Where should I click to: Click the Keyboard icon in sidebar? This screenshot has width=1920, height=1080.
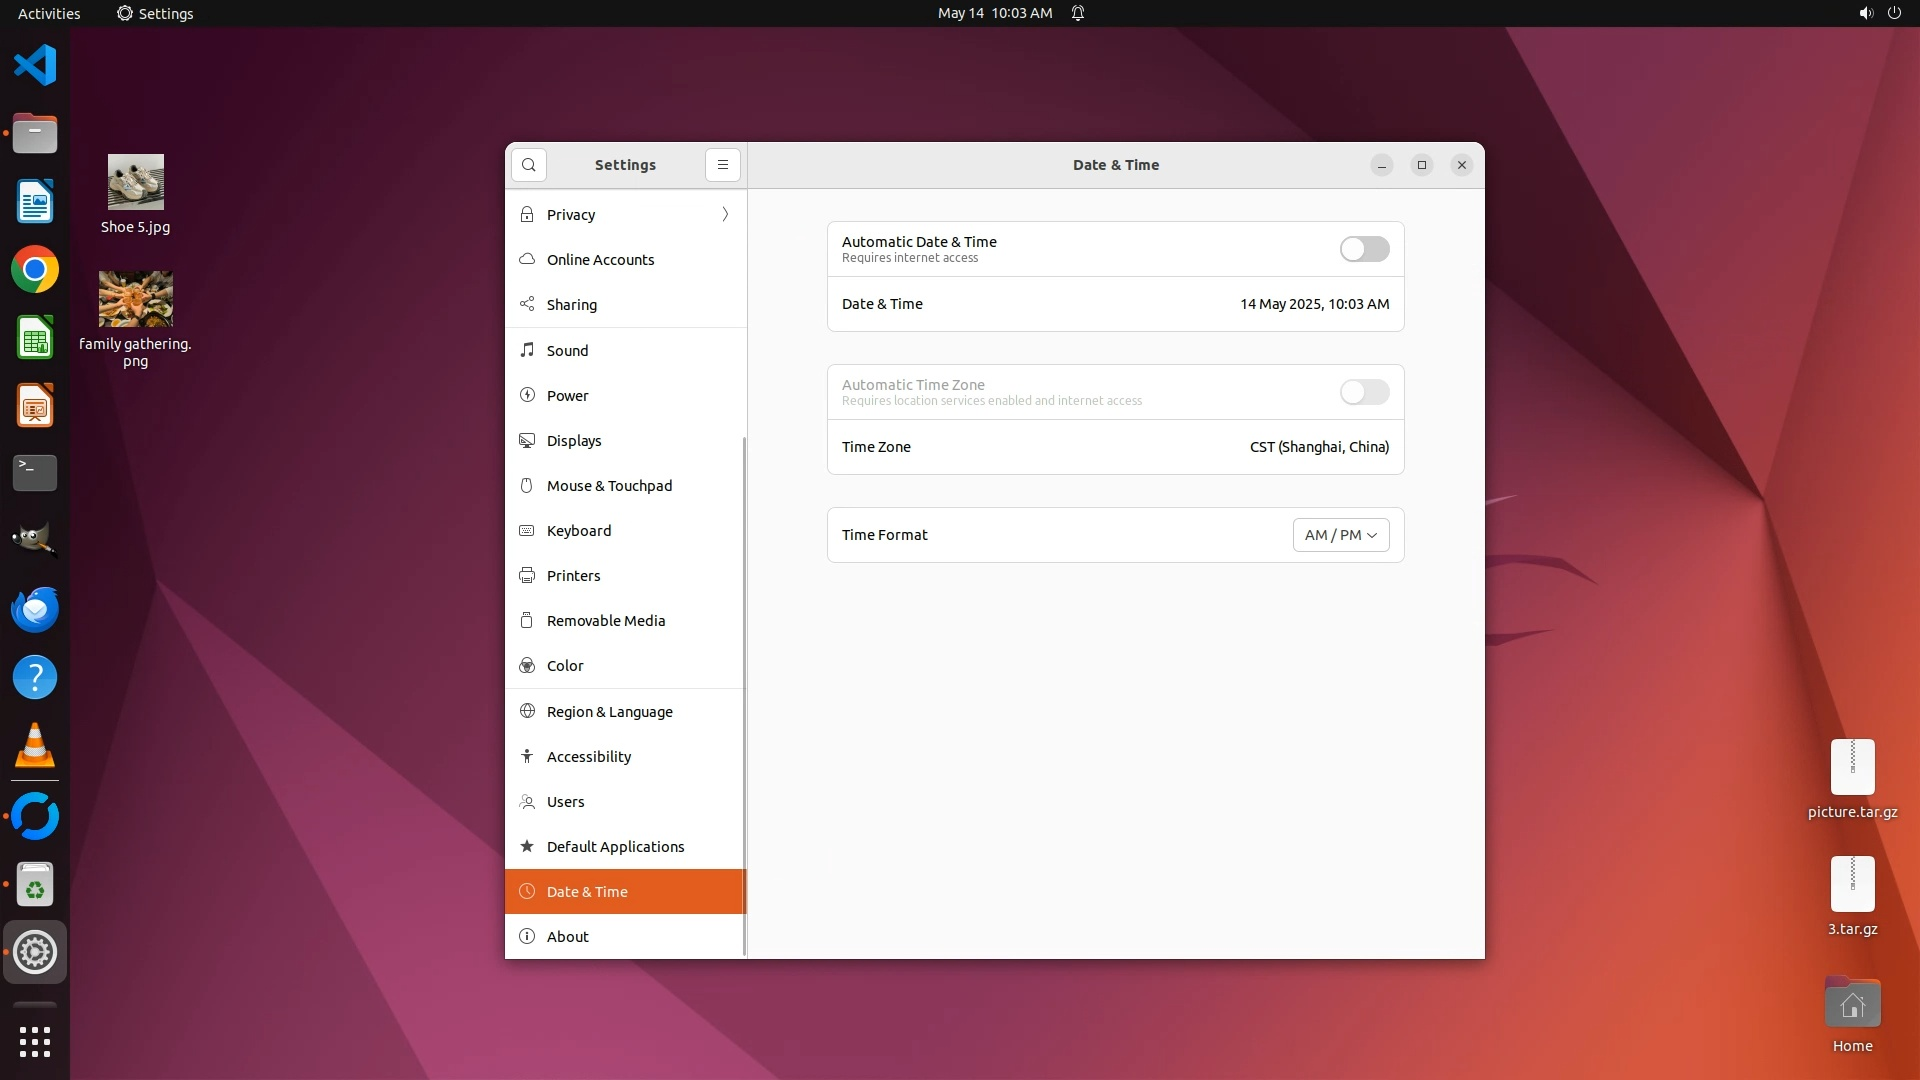pos(527,531)
